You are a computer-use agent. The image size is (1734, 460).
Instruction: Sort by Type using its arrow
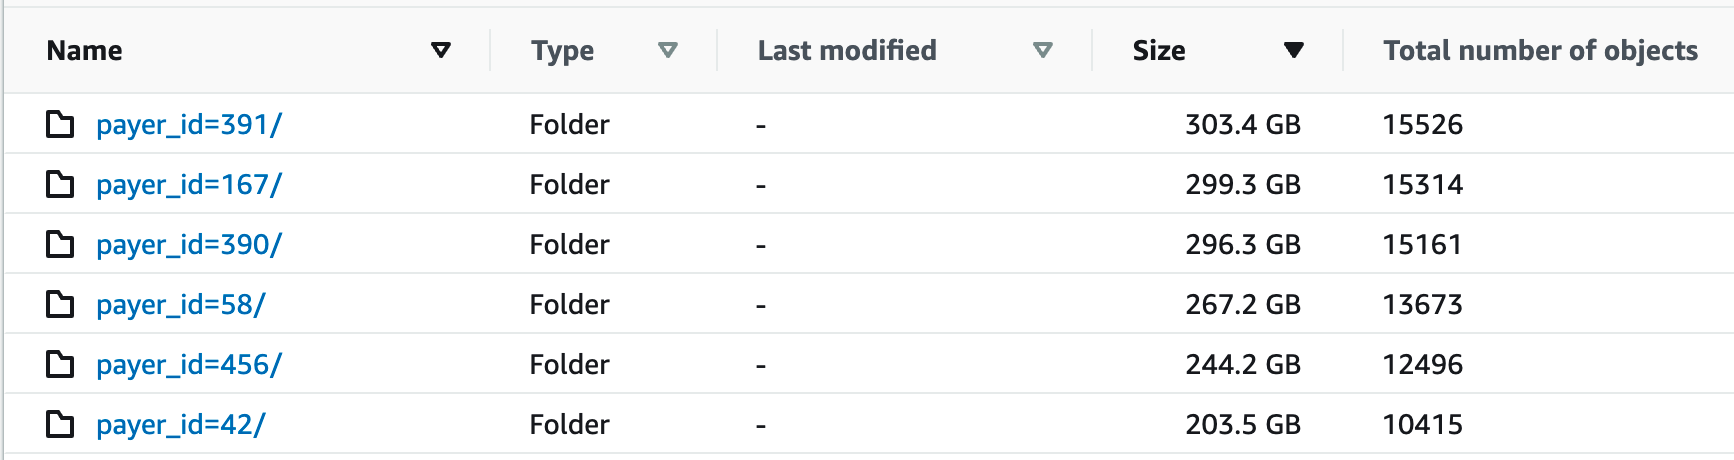(x=668, y=50)
